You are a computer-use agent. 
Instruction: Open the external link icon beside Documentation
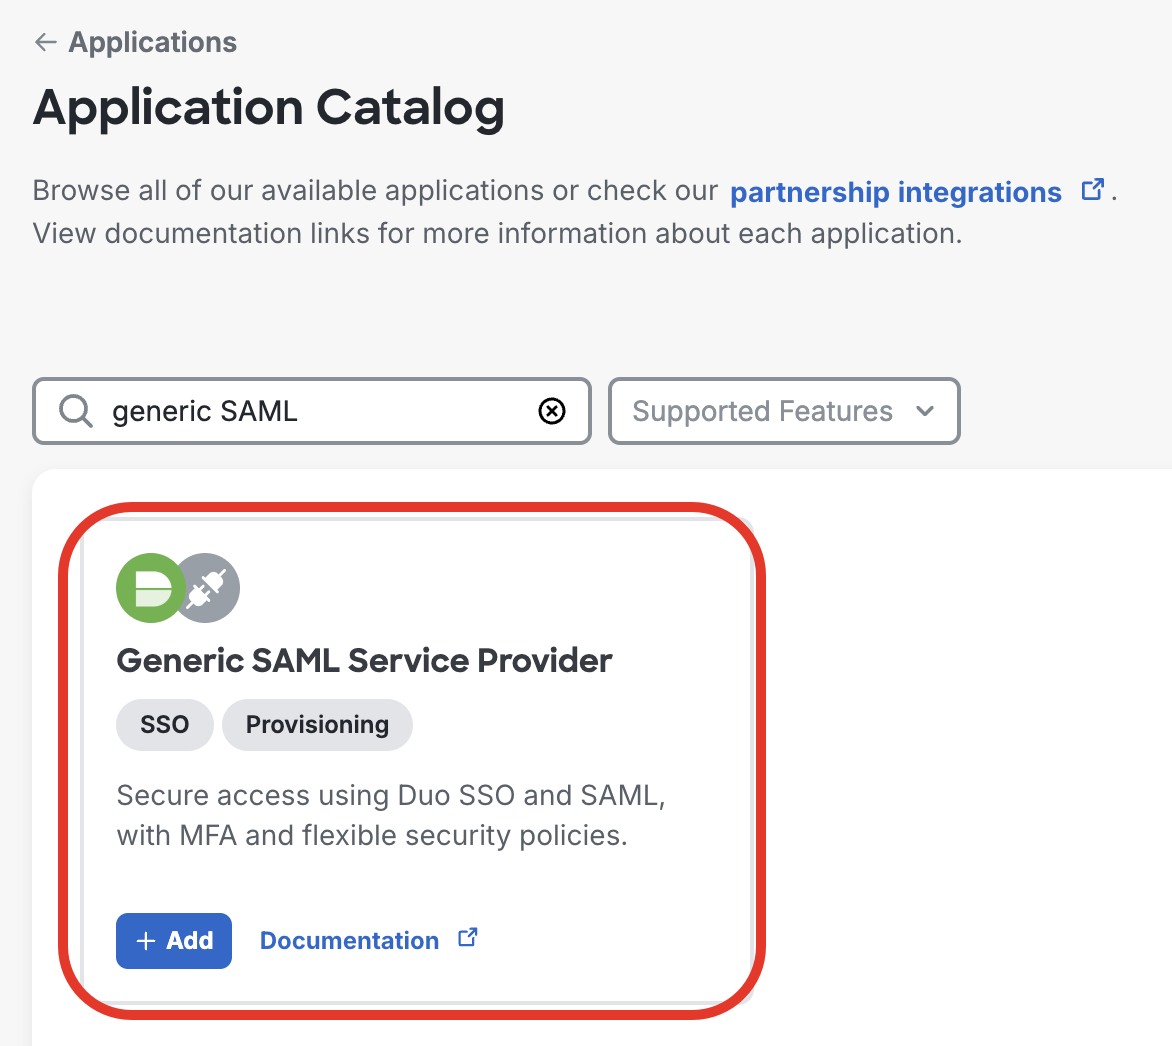coord(467,937)
